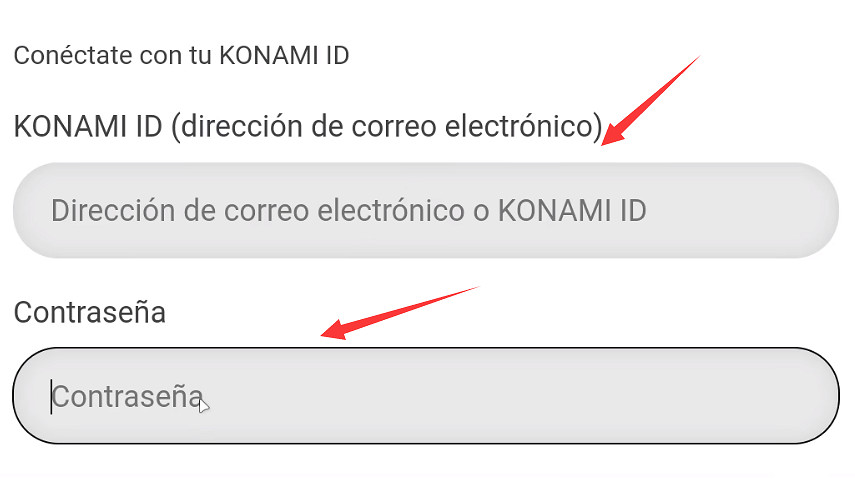Focus the Contraseña password input field
The image size is (855, 481).
pos(425,396)
